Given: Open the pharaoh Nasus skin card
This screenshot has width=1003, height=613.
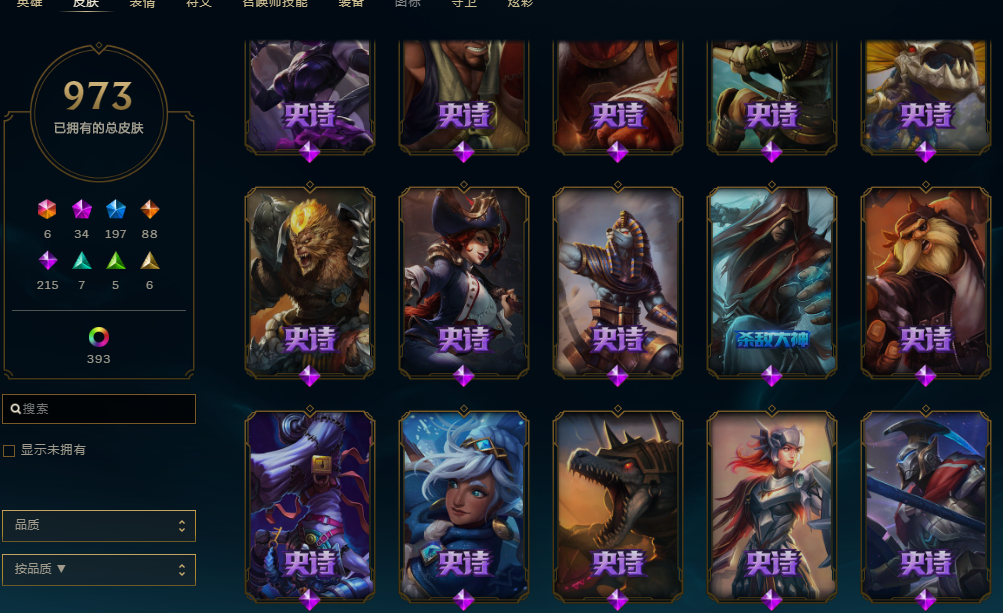Looking at the screenshot, I should click(618, 282).
